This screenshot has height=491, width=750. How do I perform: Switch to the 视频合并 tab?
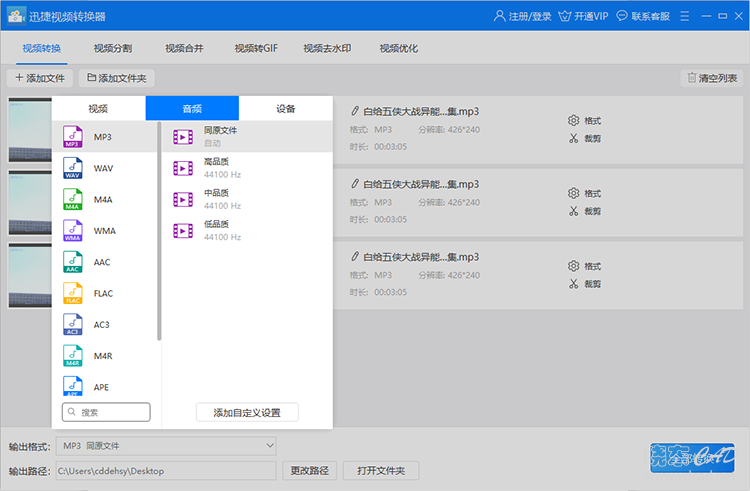pos(184,48)
